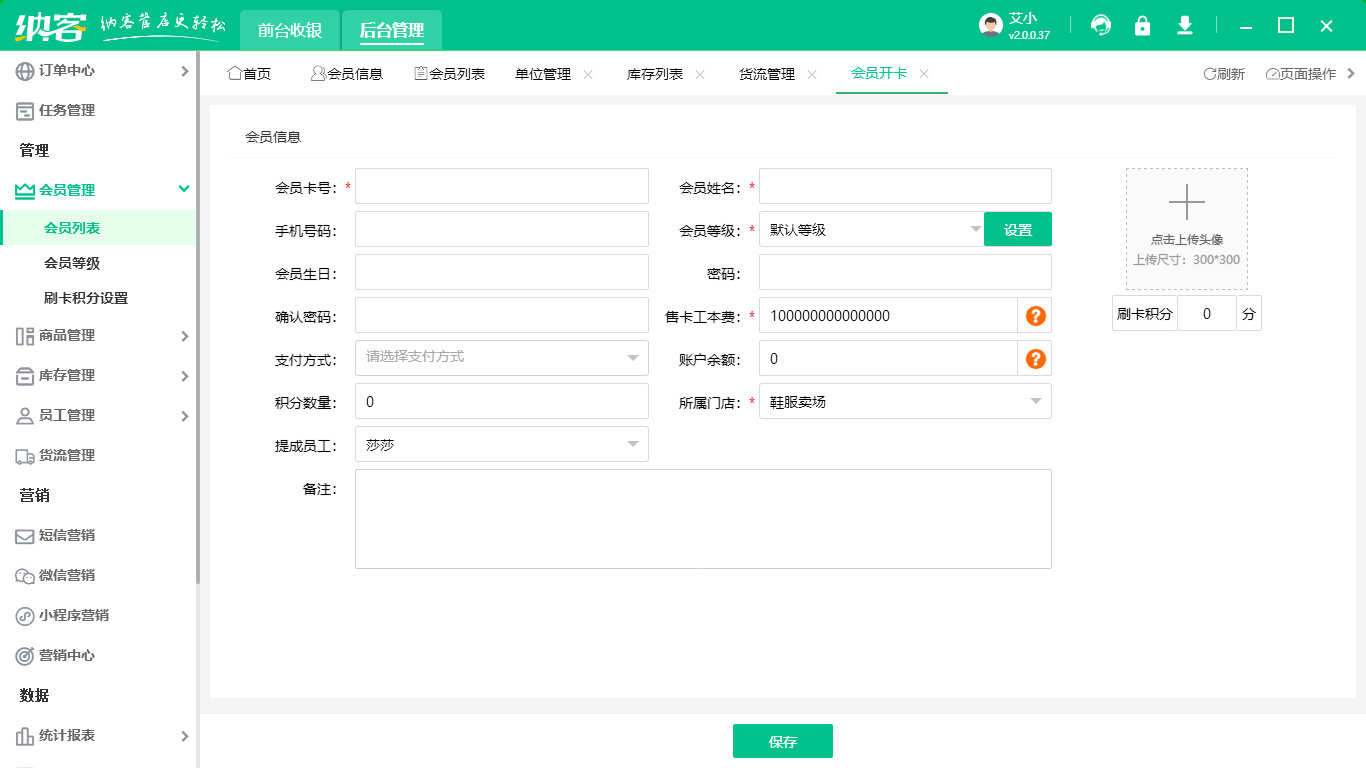1366x768 pixels.
Task: Click the 保存 save button
Action: (x=783, y=740)
